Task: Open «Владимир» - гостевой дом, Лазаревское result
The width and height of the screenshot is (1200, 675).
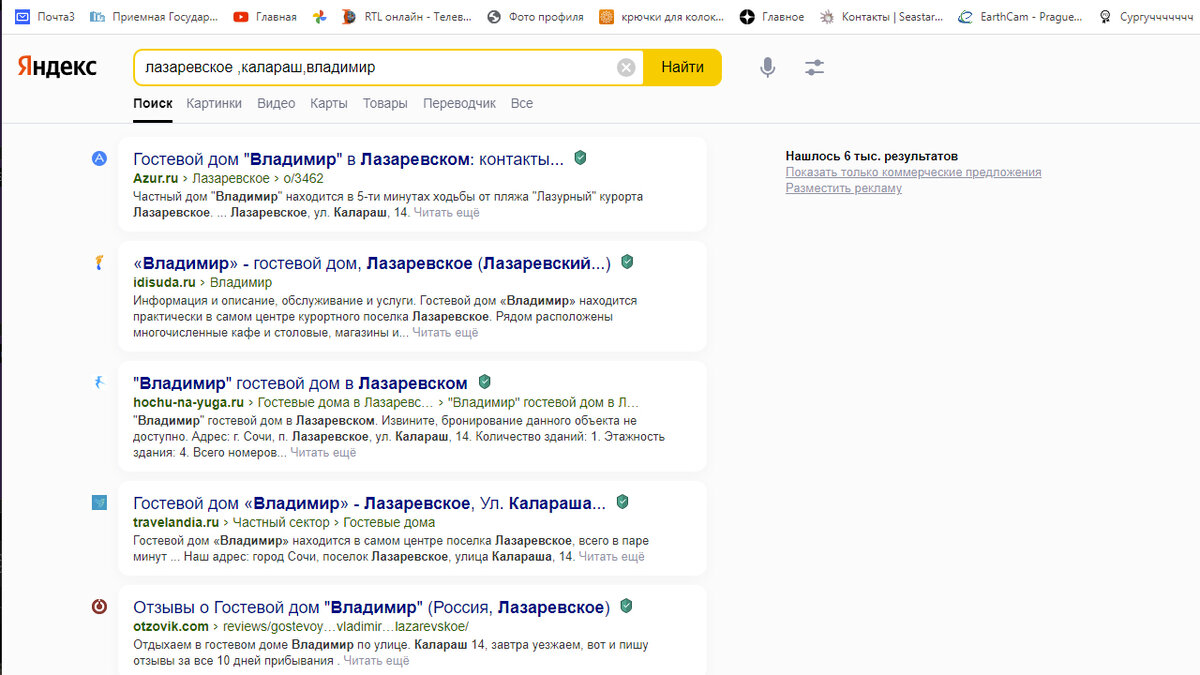Action: click(x=371, y=263)
